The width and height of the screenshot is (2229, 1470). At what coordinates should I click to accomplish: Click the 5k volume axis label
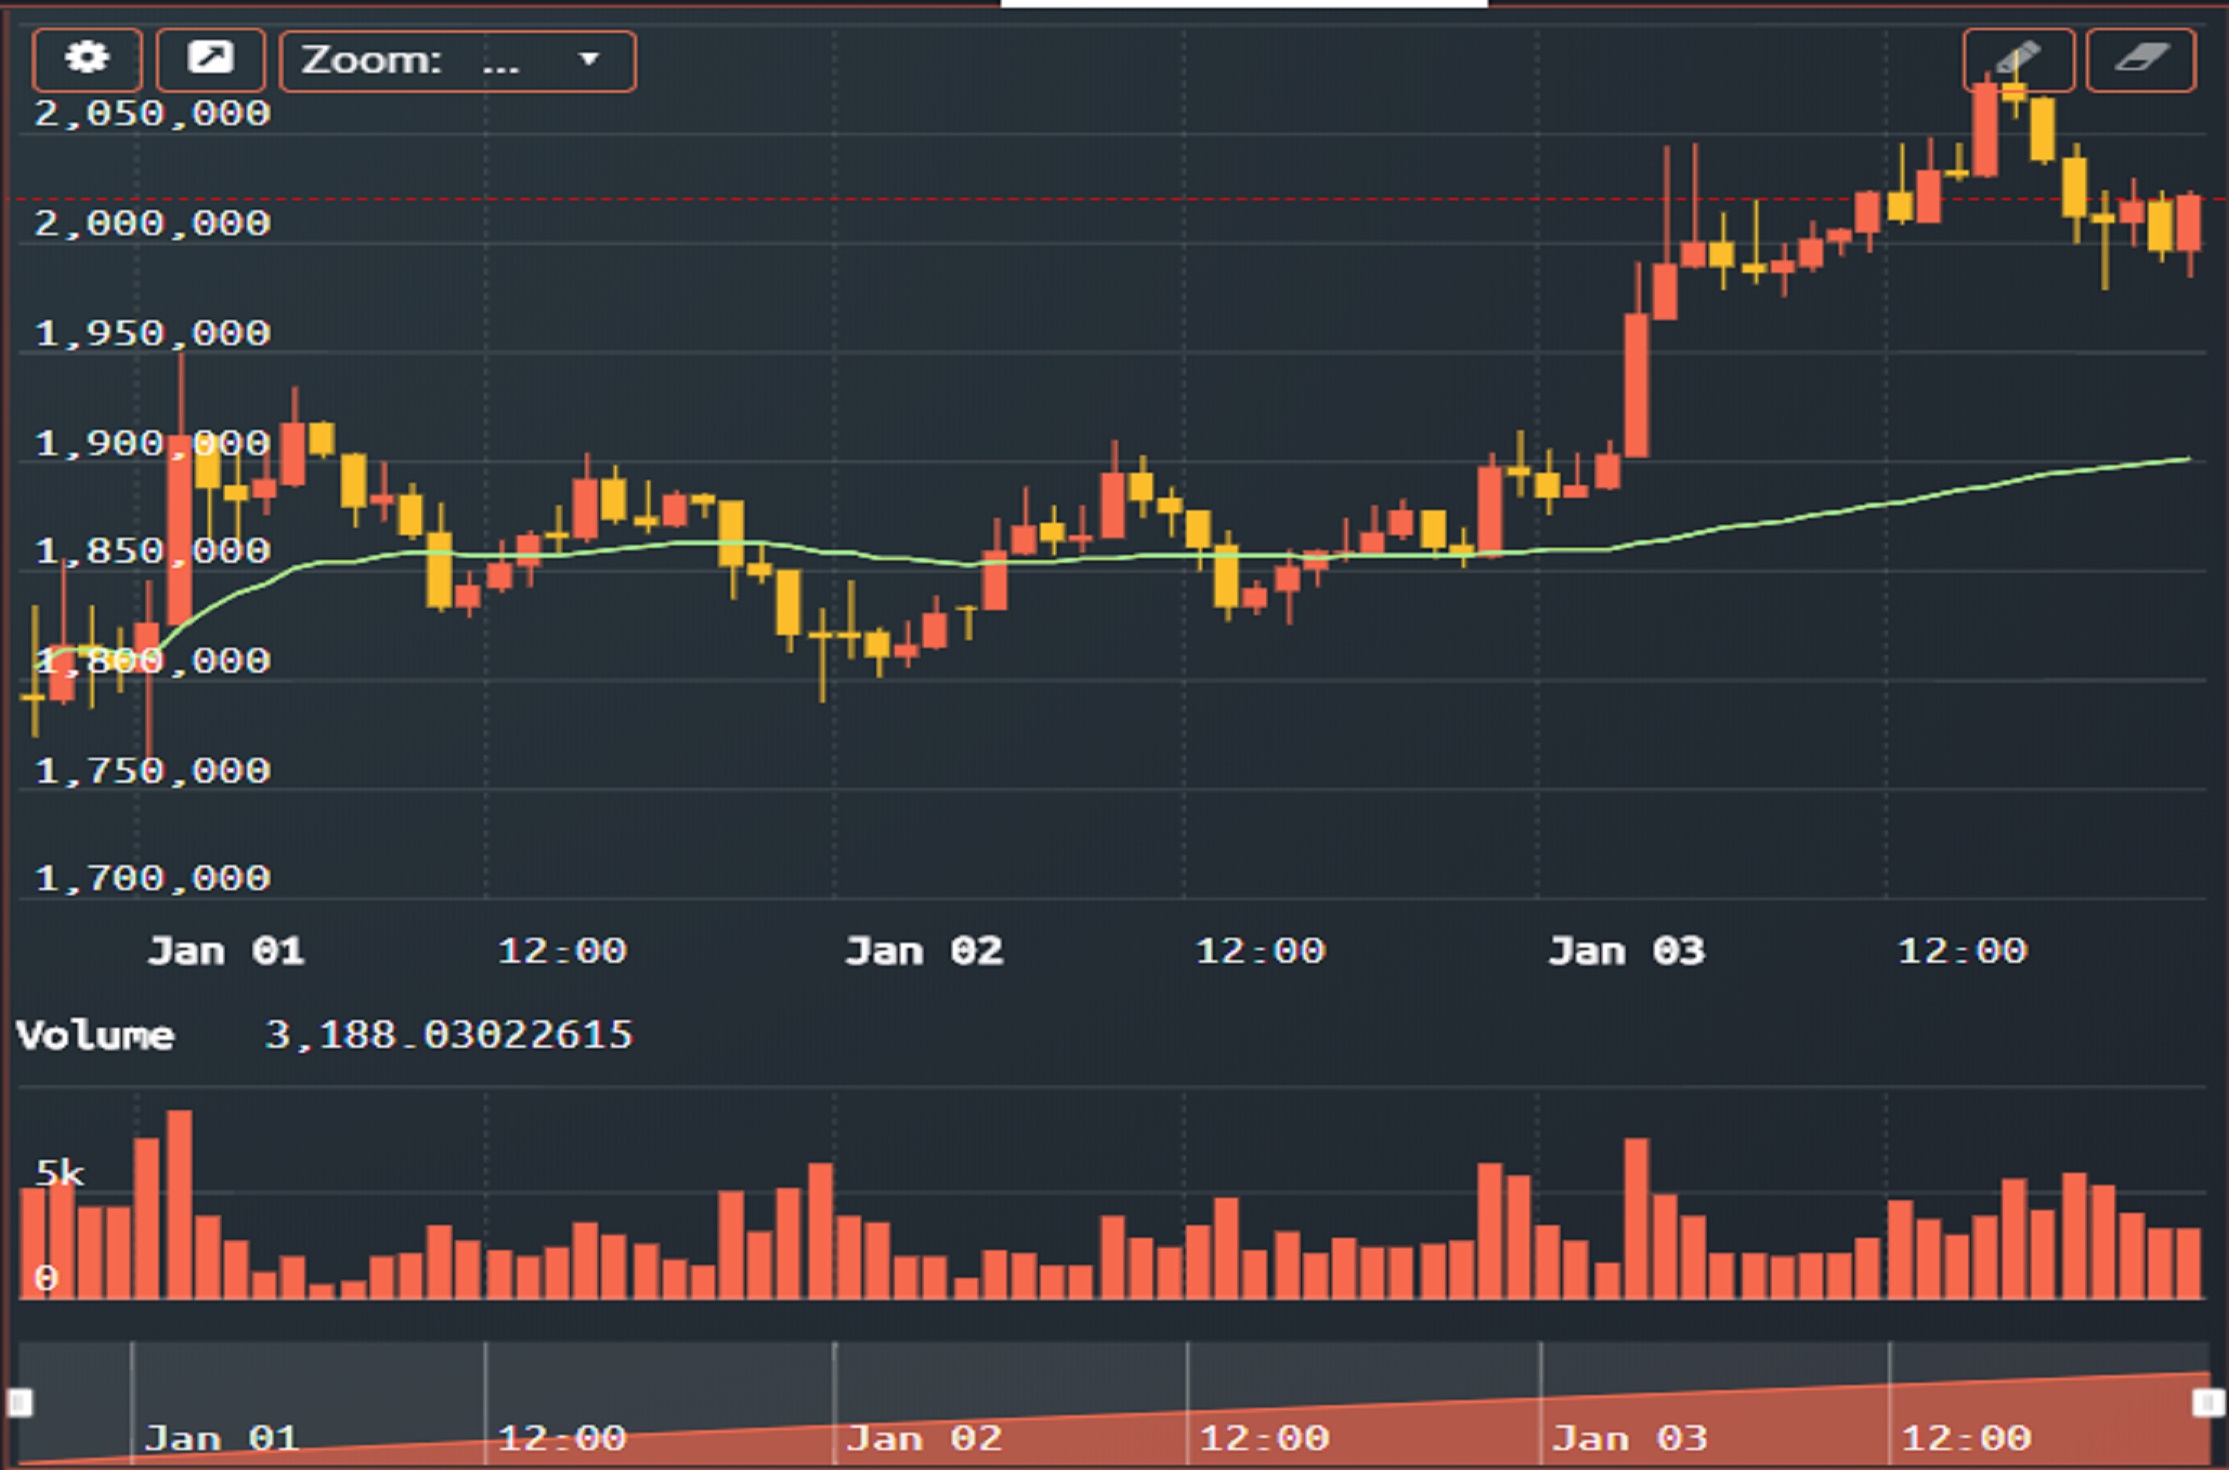60,1172
